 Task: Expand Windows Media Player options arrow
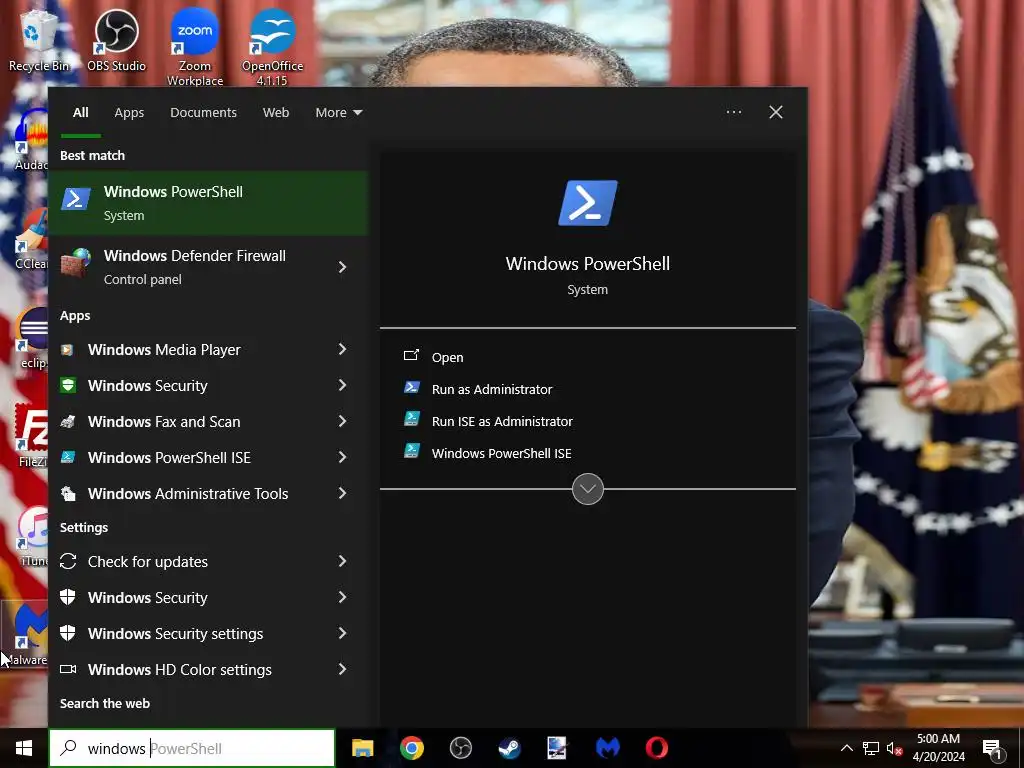(x=342, y=349)
